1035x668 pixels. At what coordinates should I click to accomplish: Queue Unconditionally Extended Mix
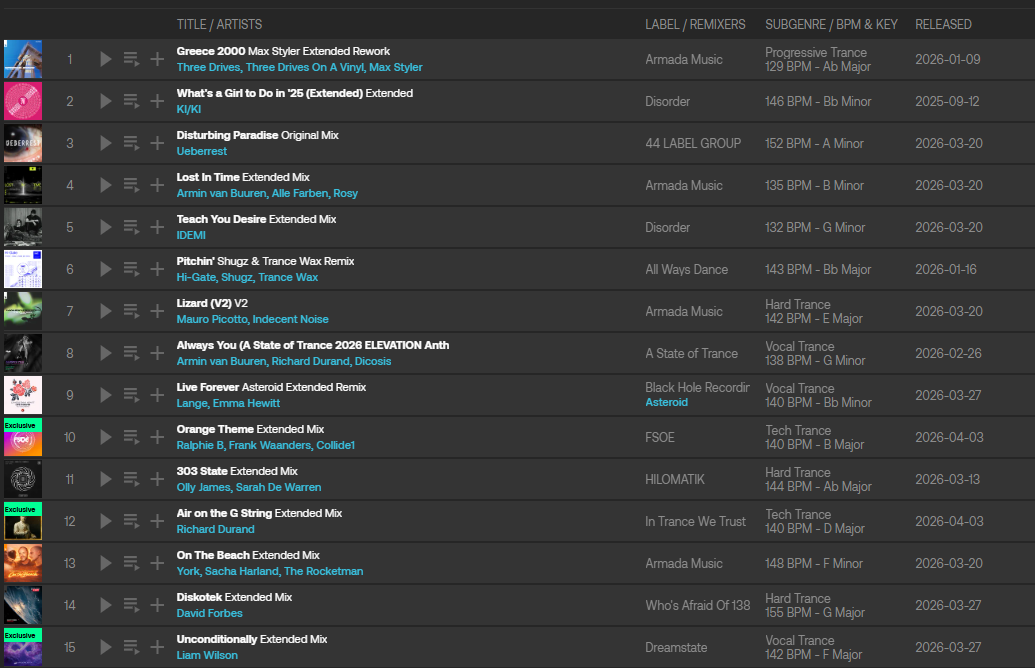click(x=131, y=647)
